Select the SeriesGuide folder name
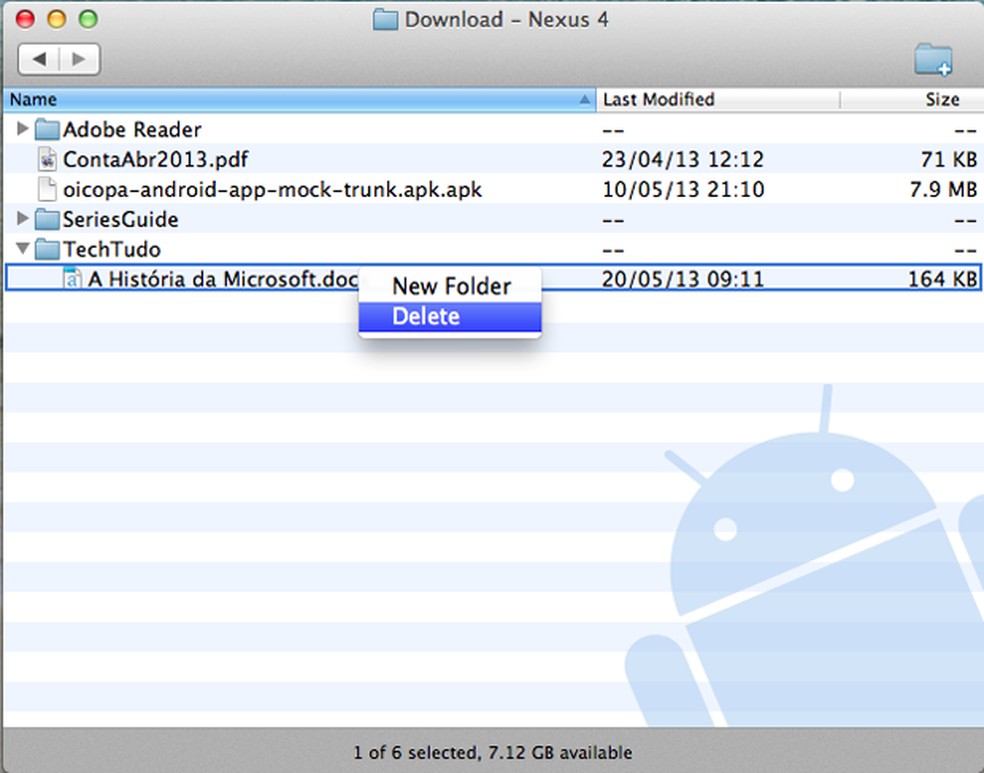 120,220
